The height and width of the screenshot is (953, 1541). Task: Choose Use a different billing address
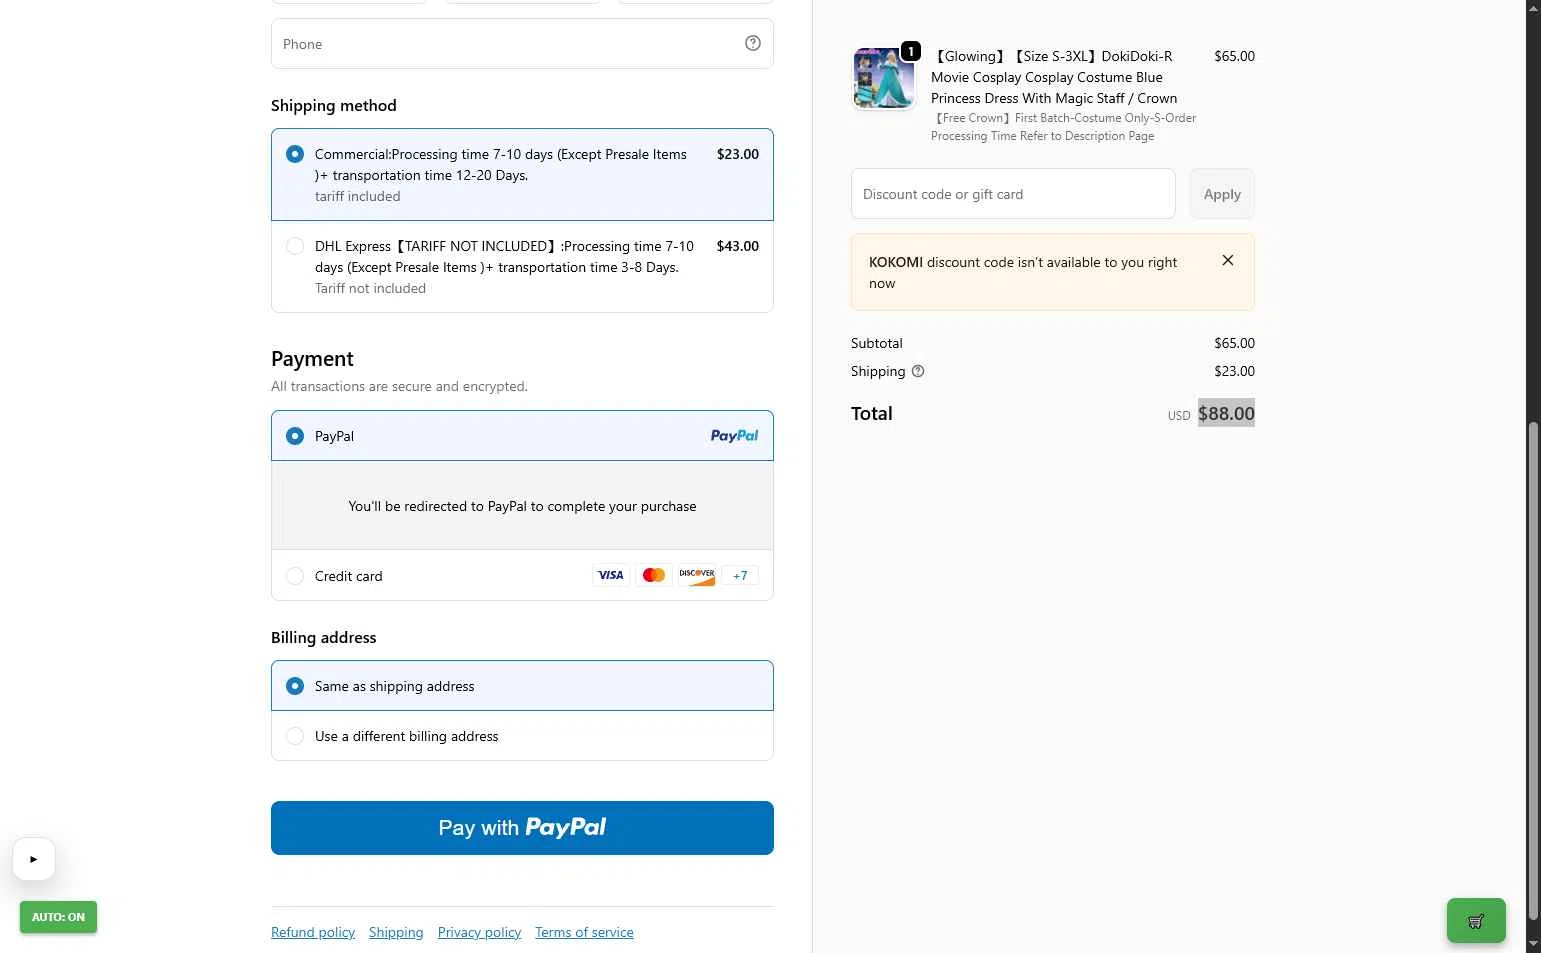coord(295,736)
